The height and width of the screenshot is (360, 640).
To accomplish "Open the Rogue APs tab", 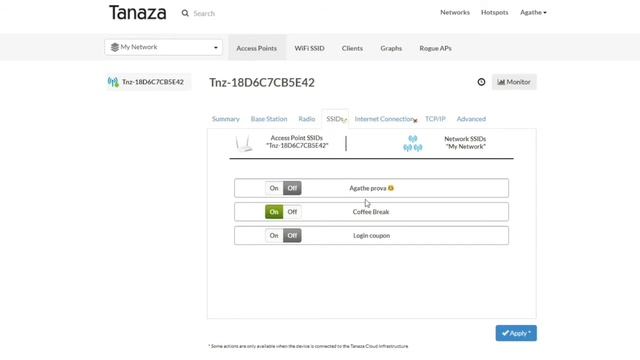I will pos(436,48).
